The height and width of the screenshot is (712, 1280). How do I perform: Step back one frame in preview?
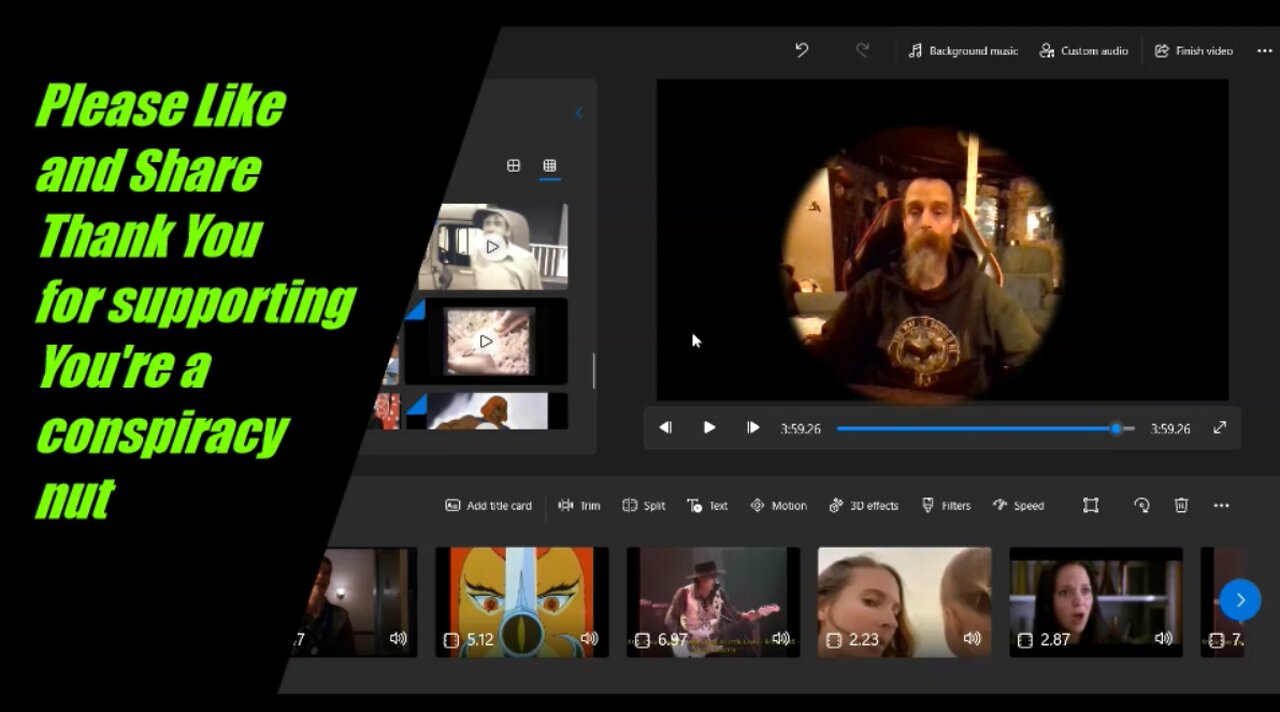click(x=665, y=428)
